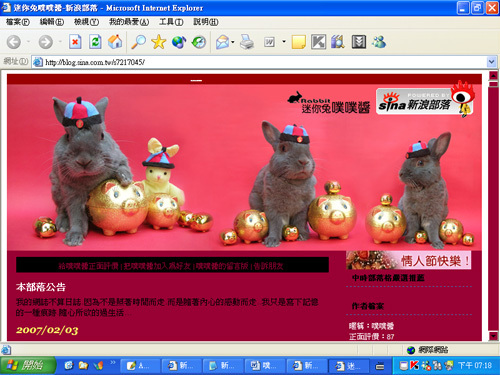Open Favorites with the star icon
This screenshot has width=500, height=375.
(x=158, y=42)
